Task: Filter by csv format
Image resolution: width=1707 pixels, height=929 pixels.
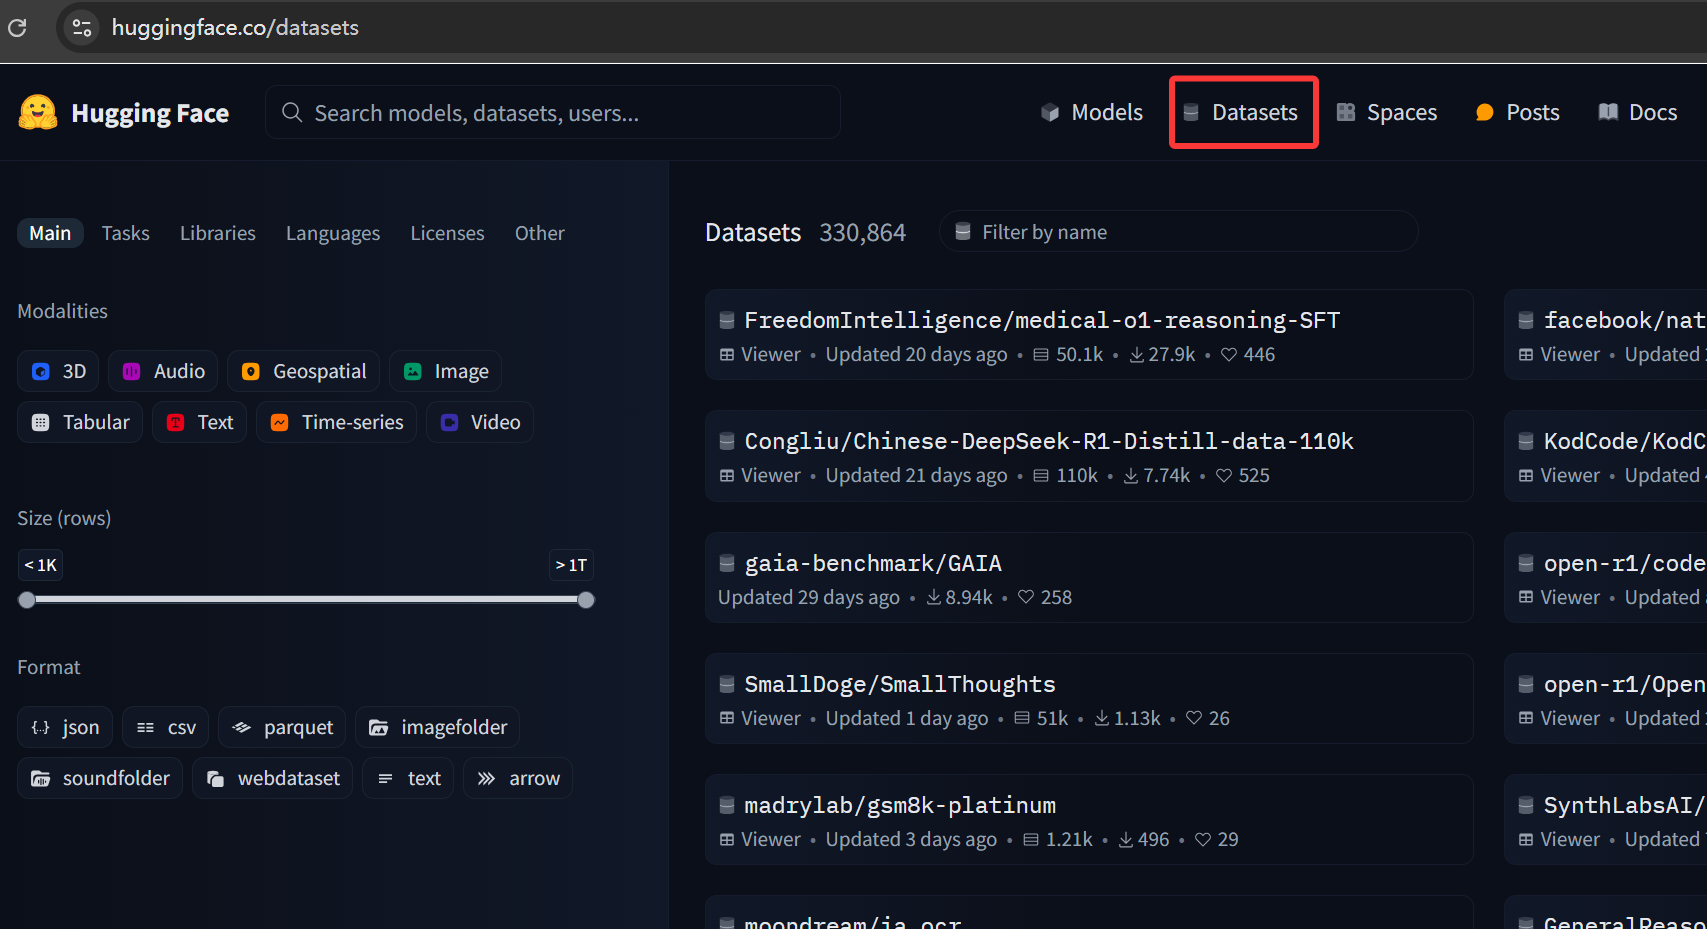Action: 165,727
